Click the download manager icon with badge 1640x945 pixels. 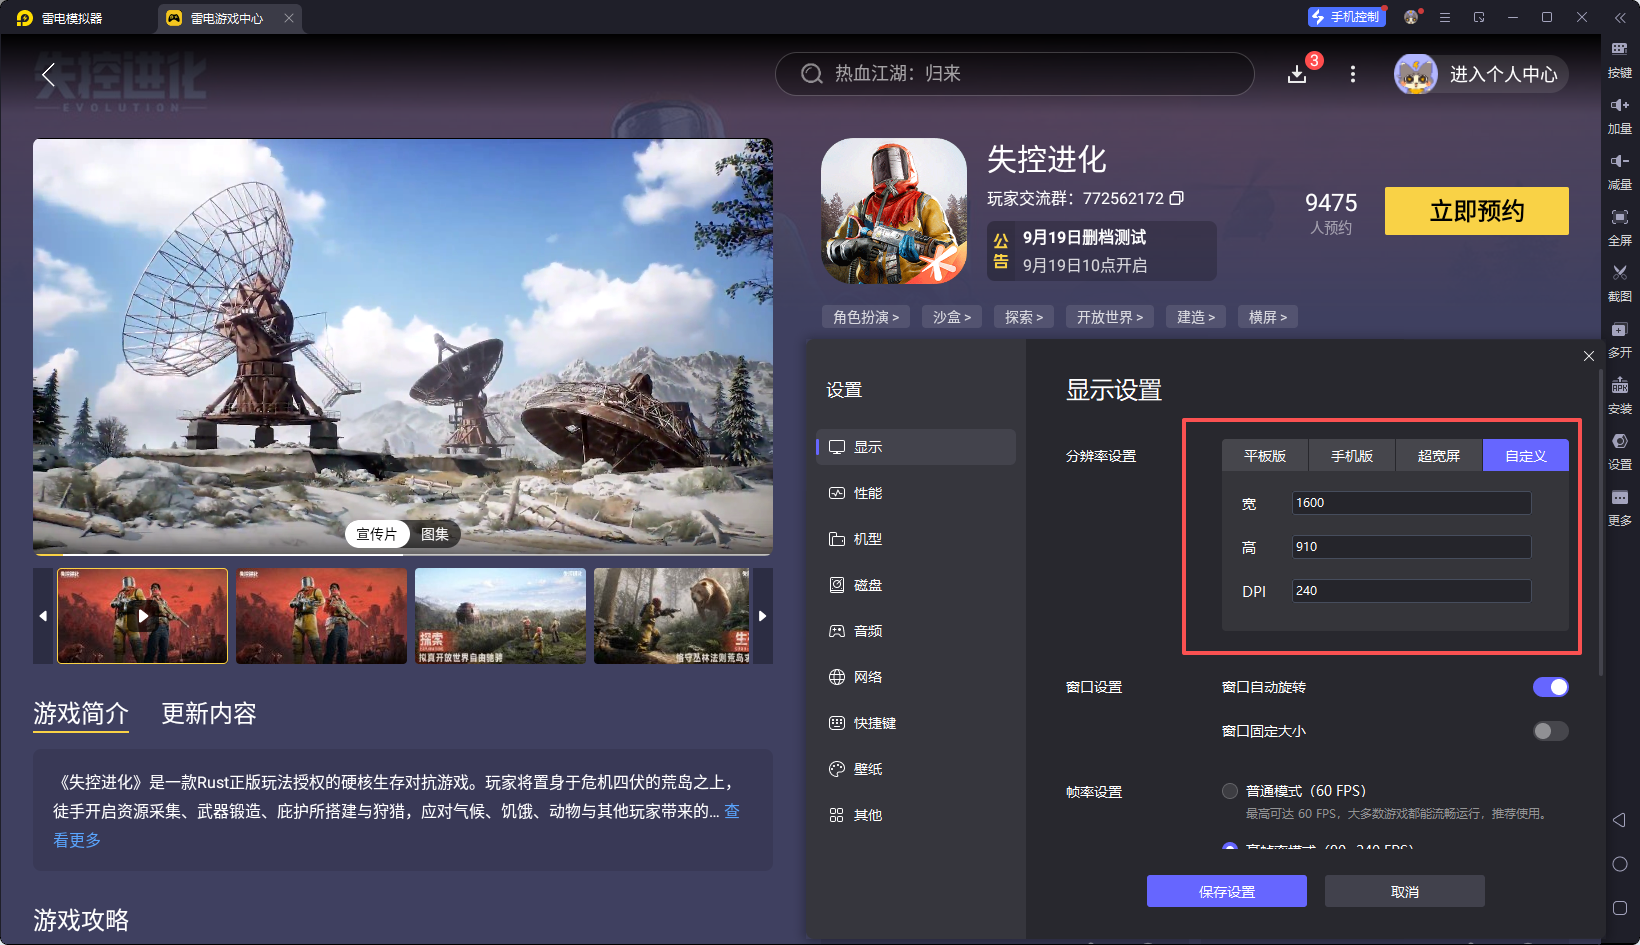tap(1297, 74)
